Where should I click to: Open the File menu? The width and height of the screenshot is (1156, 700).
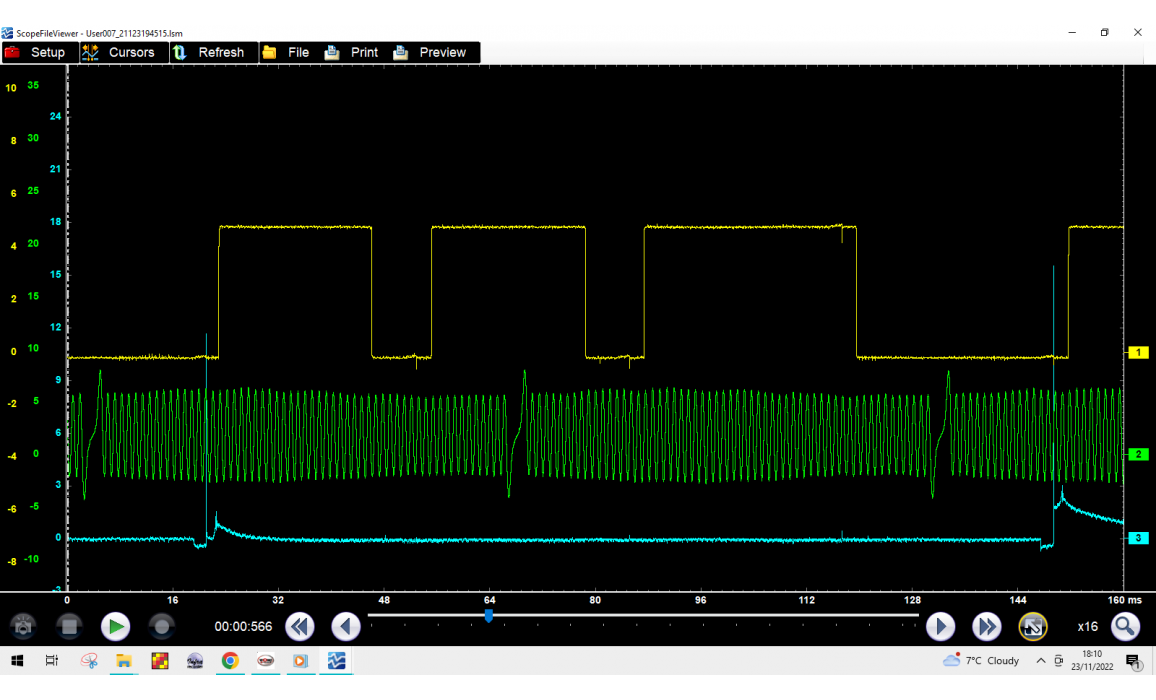coord(286,52)
